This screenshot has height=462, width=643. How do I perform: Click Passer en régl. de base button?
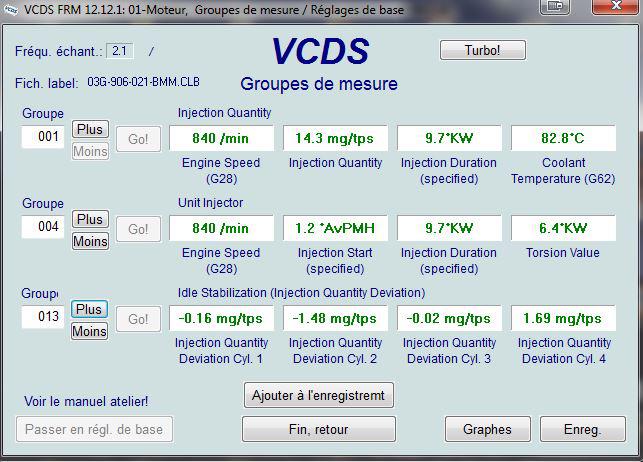[x=94, y=429]
